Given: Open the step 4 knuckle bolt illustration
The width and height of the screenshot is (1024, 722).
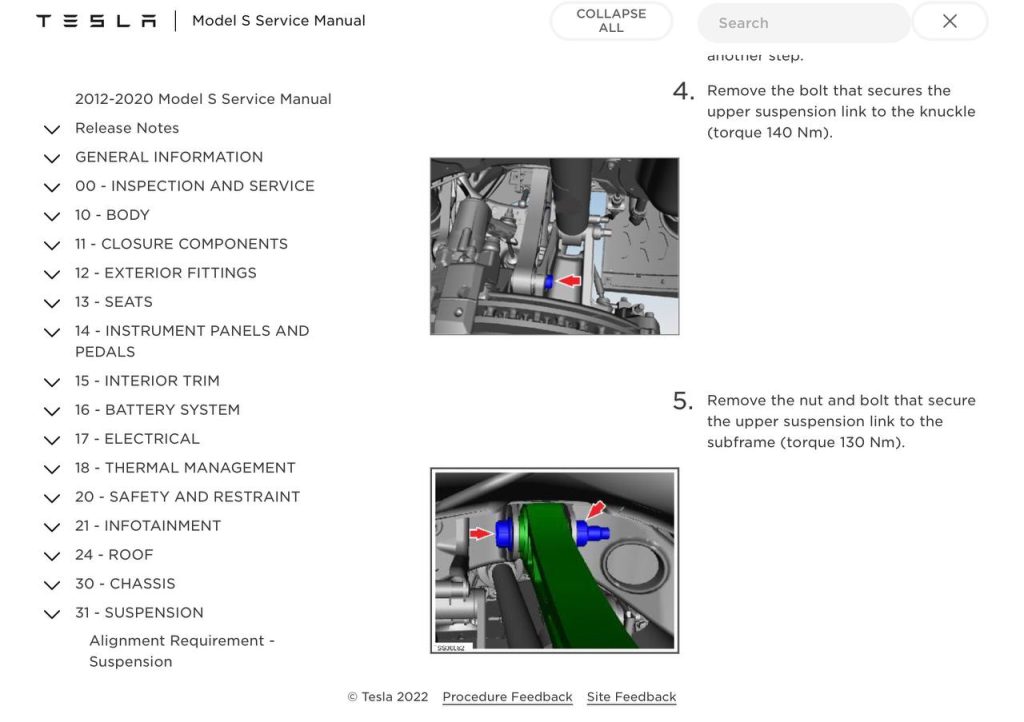Looking at the screenshot, I should (554, 246).
